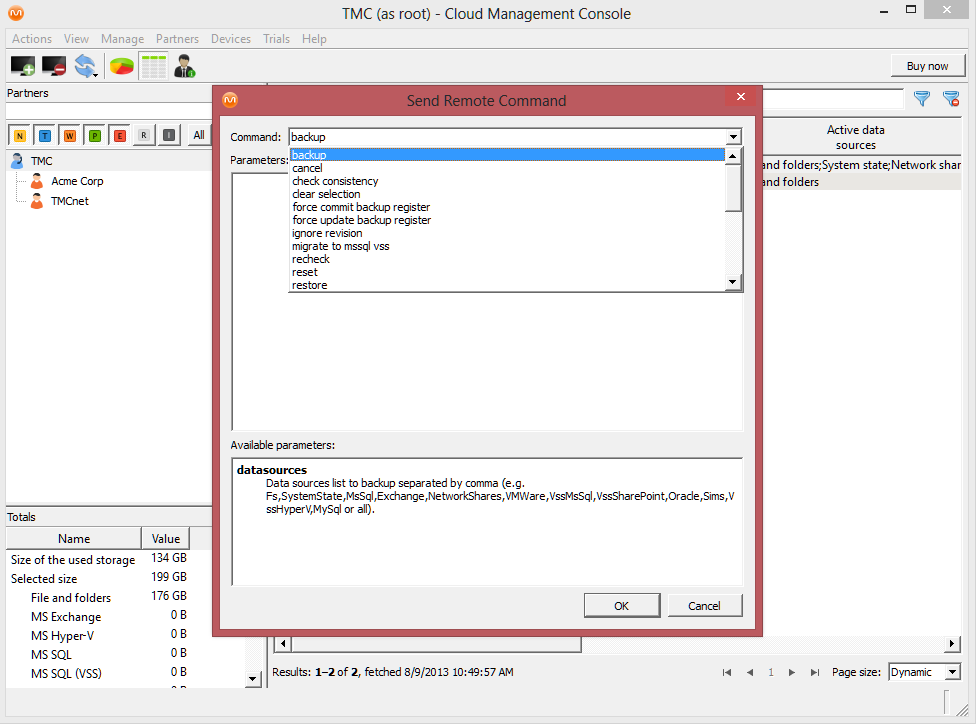Viewport: 976px width, 724px height.
Task: Toggle the red E partner filter
Action: click(x=120, y=135)
